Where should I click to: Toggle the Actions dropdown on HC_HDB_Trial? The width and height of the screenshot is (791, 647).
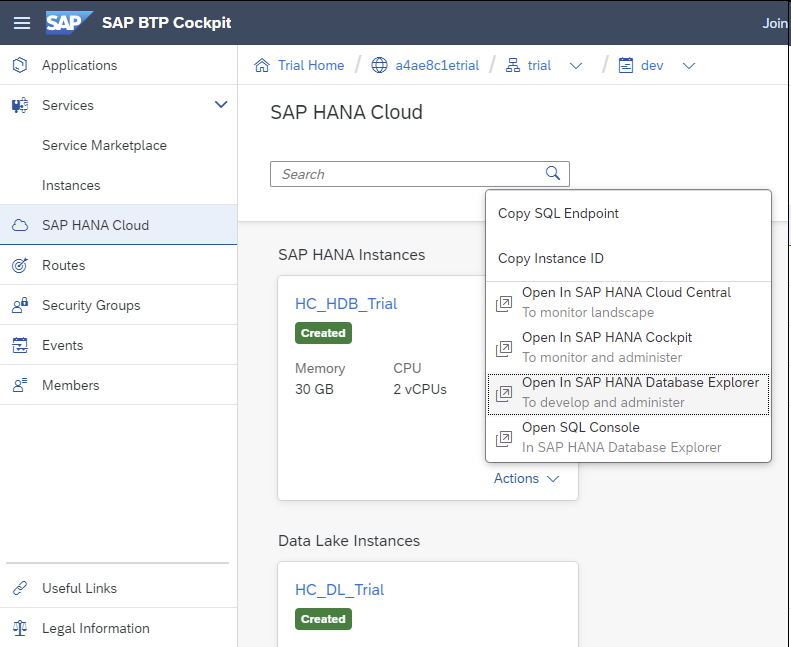tap(526, 478)
